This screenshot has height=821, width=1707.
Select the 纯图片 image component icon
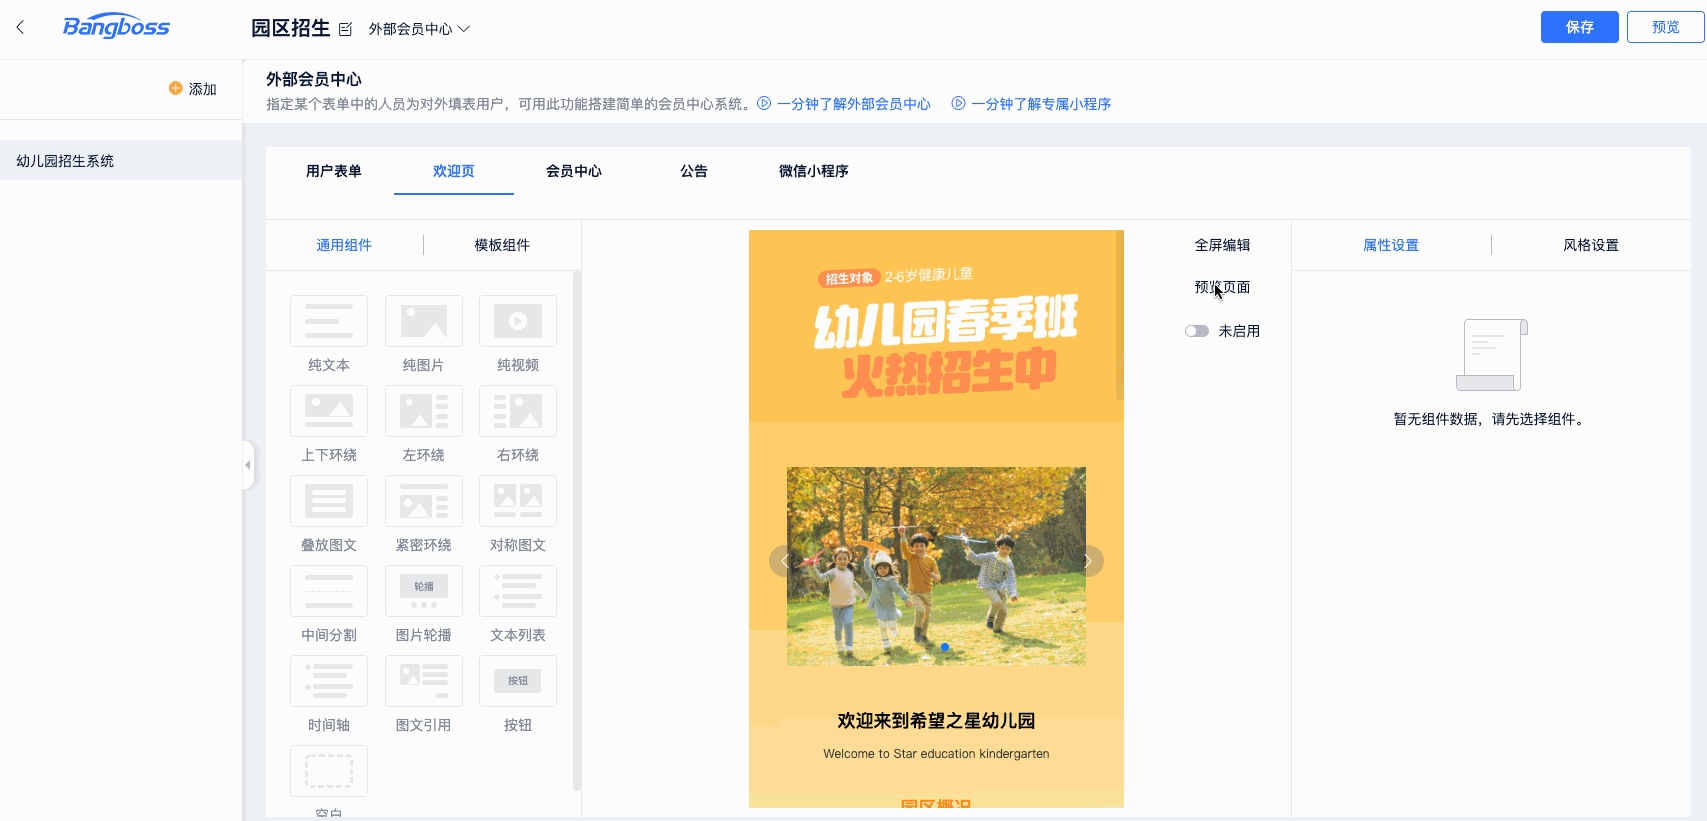click(x=423, y=321)
